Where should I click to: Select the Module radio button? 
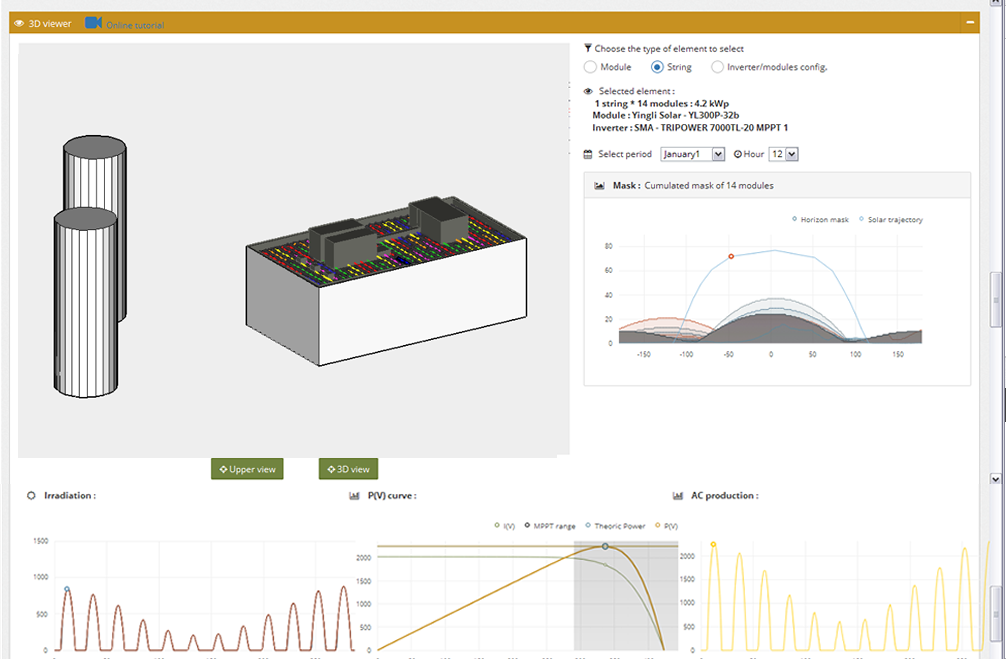pos(590,67)
